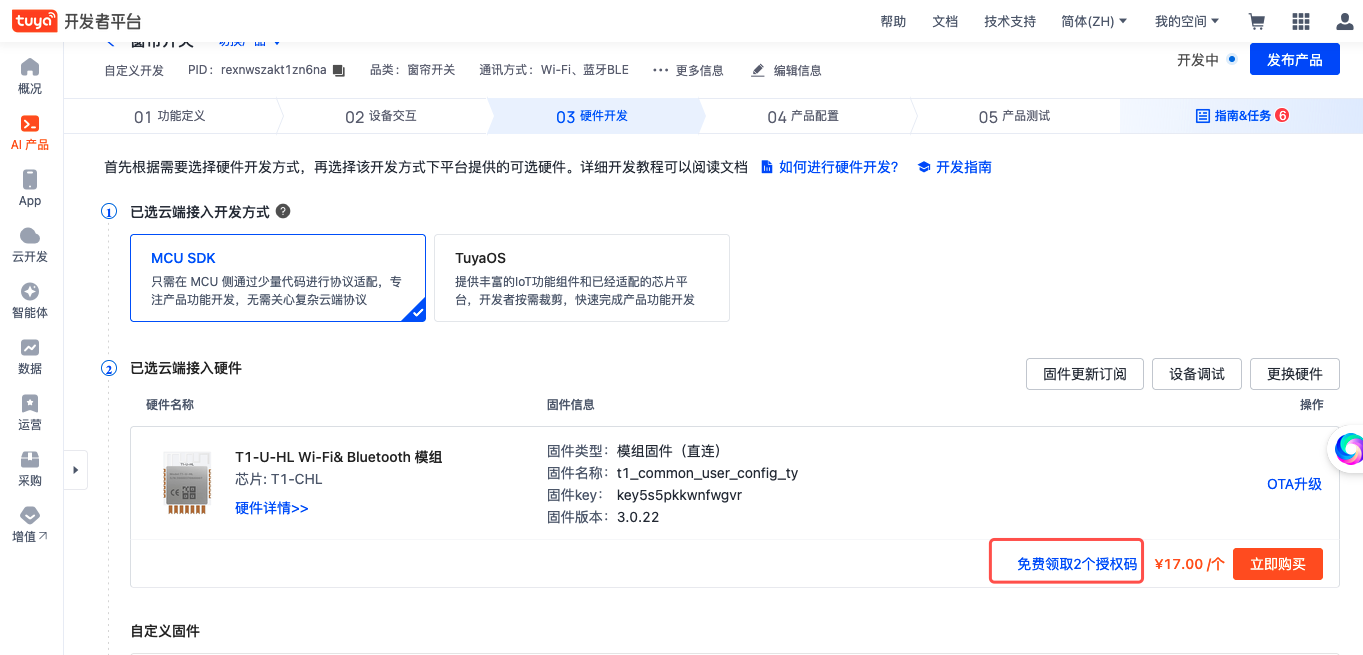Open the 如何进行硬件开发? link text
Viewport: 1363px width, 655px height.
[839, 167]
